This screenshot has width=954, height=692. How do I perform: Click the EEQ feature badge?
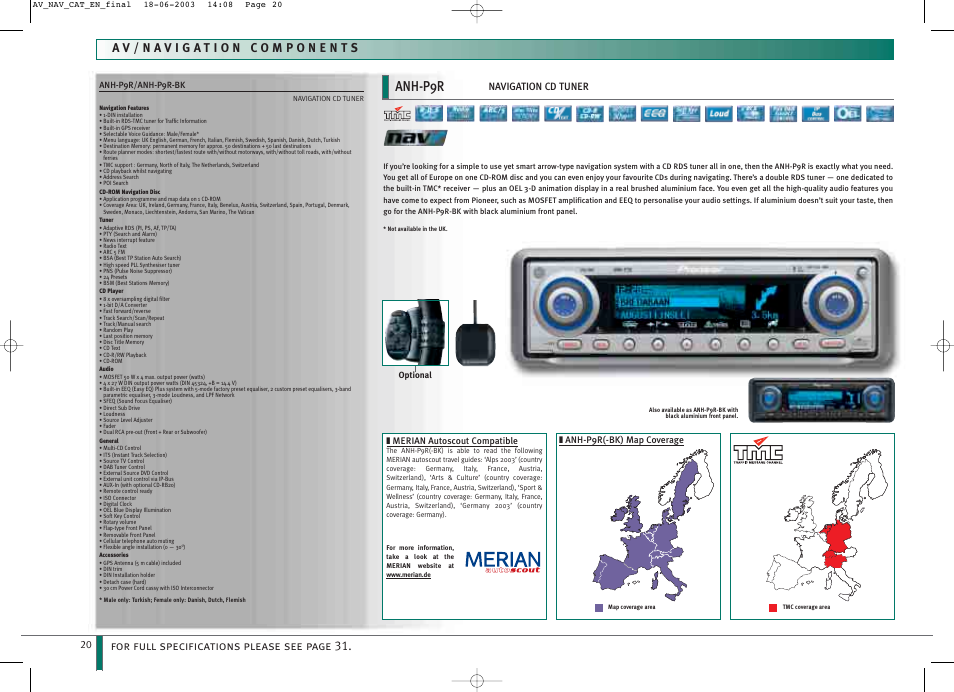tap(654, 114)
